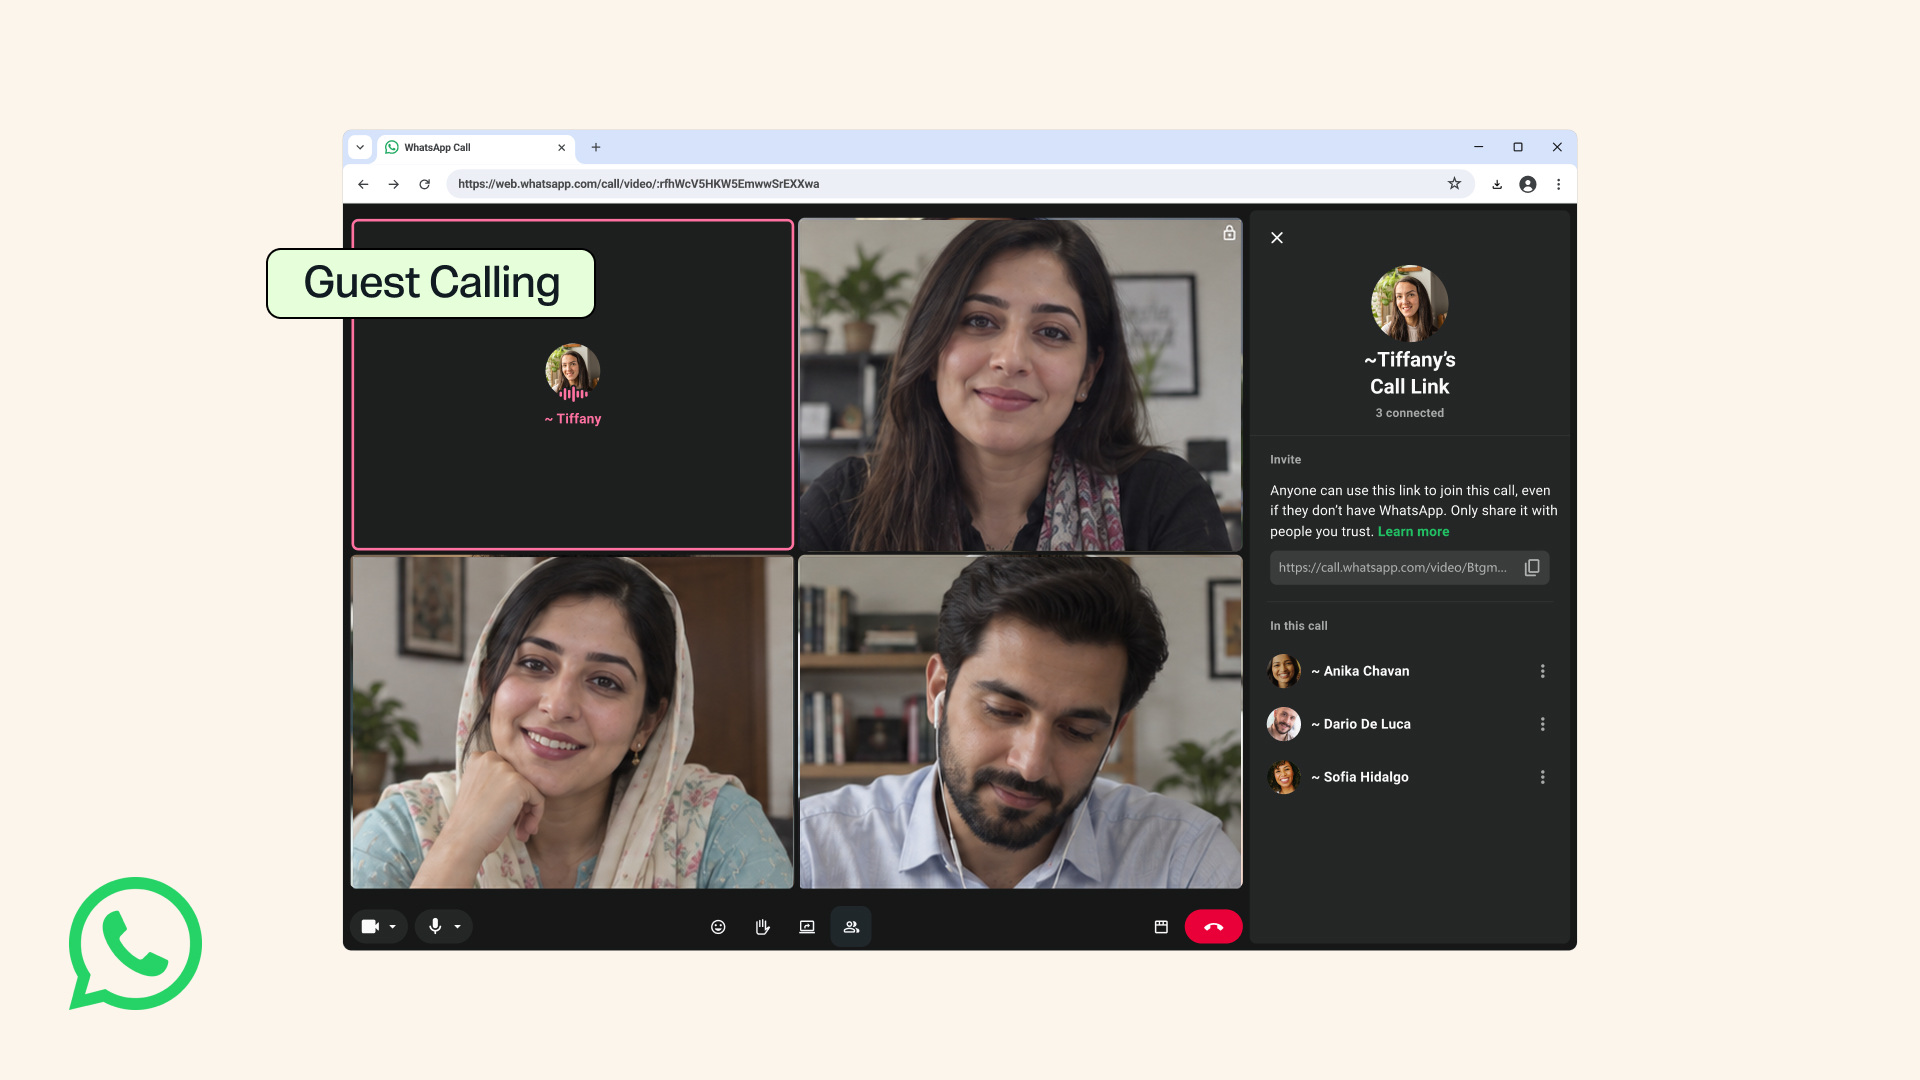This screenshot has height=1080, width=1920.
Task: Close the WhatsApp Call browser tab
Action: pyautogui.click(x=561, y=148)
